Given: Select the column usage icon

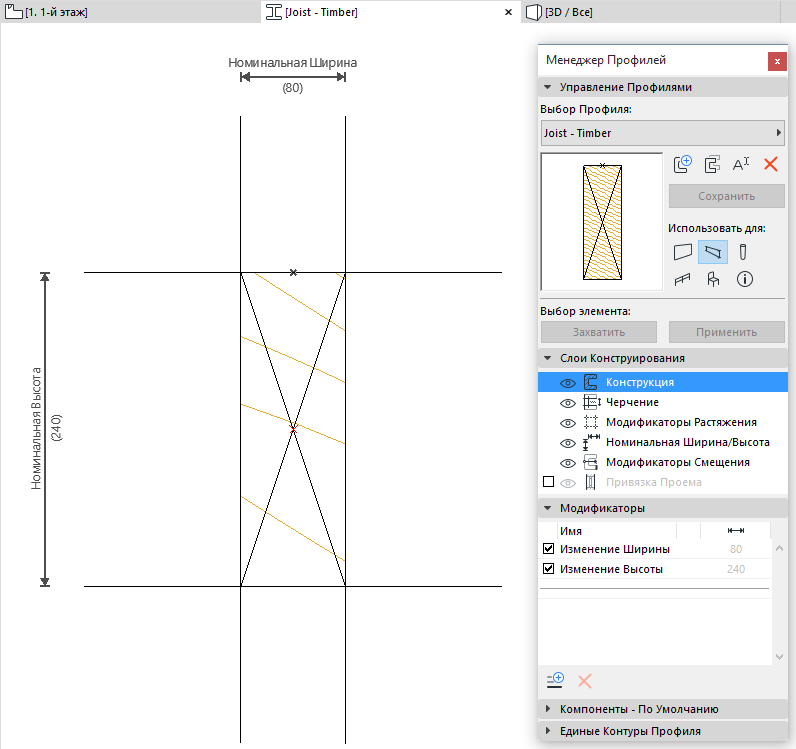Looking at the screenshot, I should (744, 251).
